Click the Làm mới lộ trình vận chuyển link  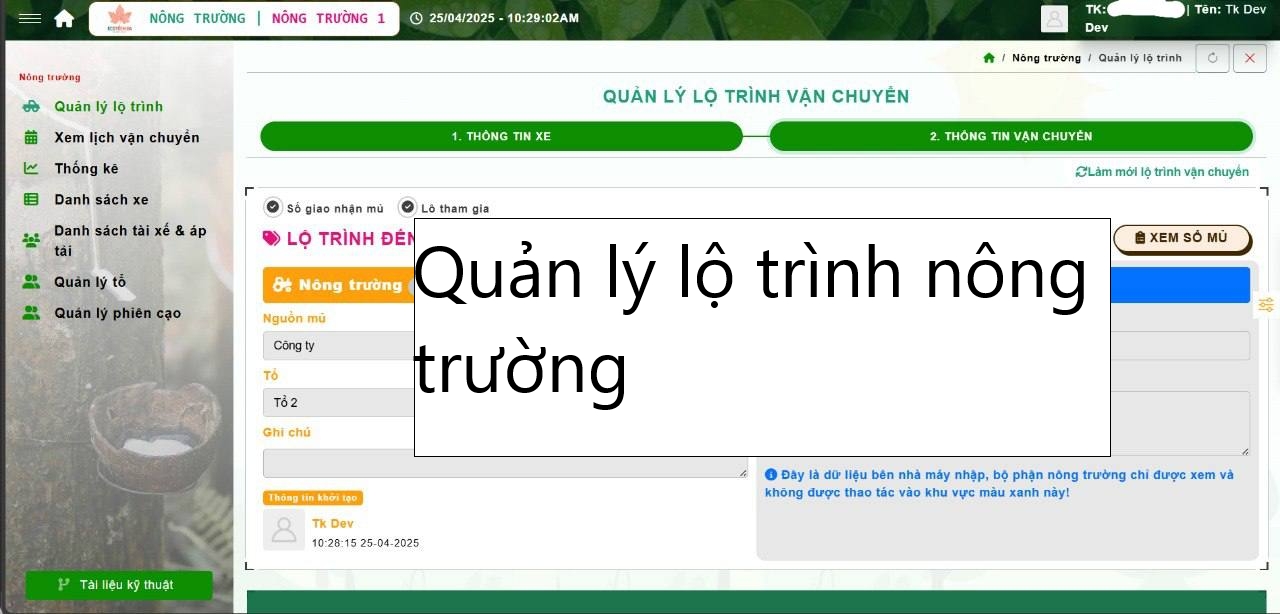[x=1162, y=171]
